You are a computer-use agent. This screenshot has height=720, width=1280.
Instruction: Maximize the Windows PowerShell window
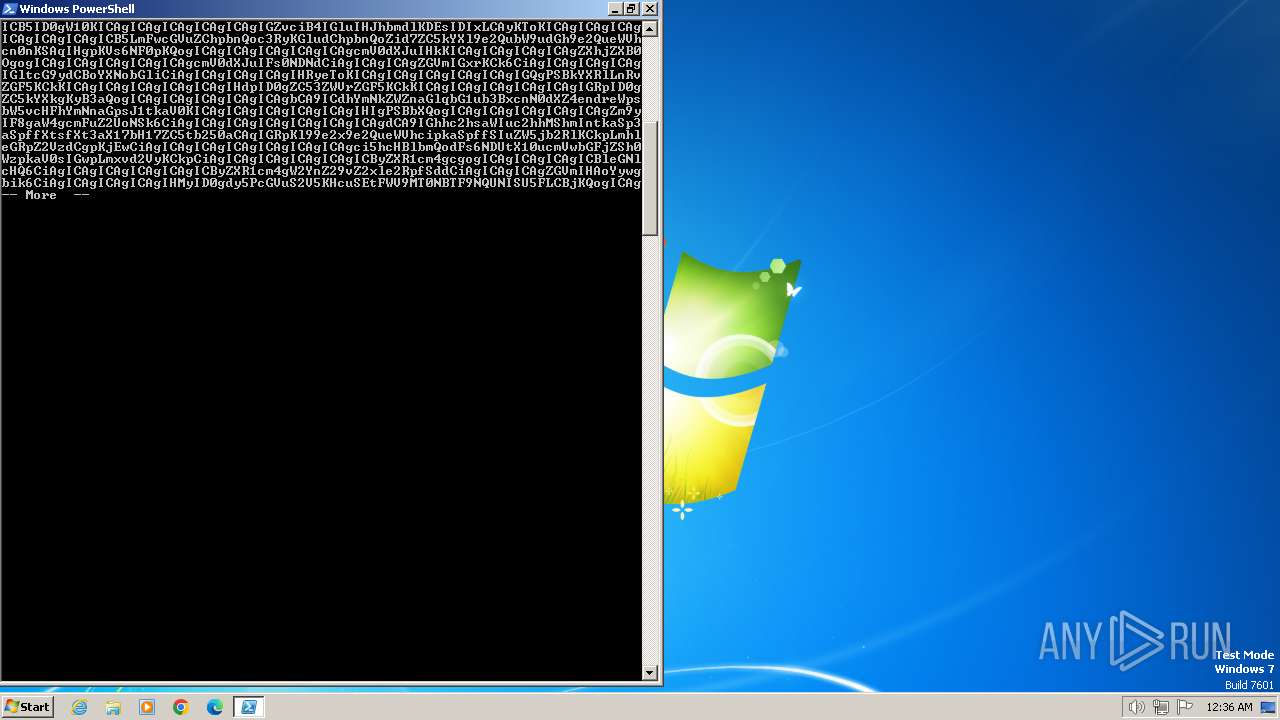[631, 9]
